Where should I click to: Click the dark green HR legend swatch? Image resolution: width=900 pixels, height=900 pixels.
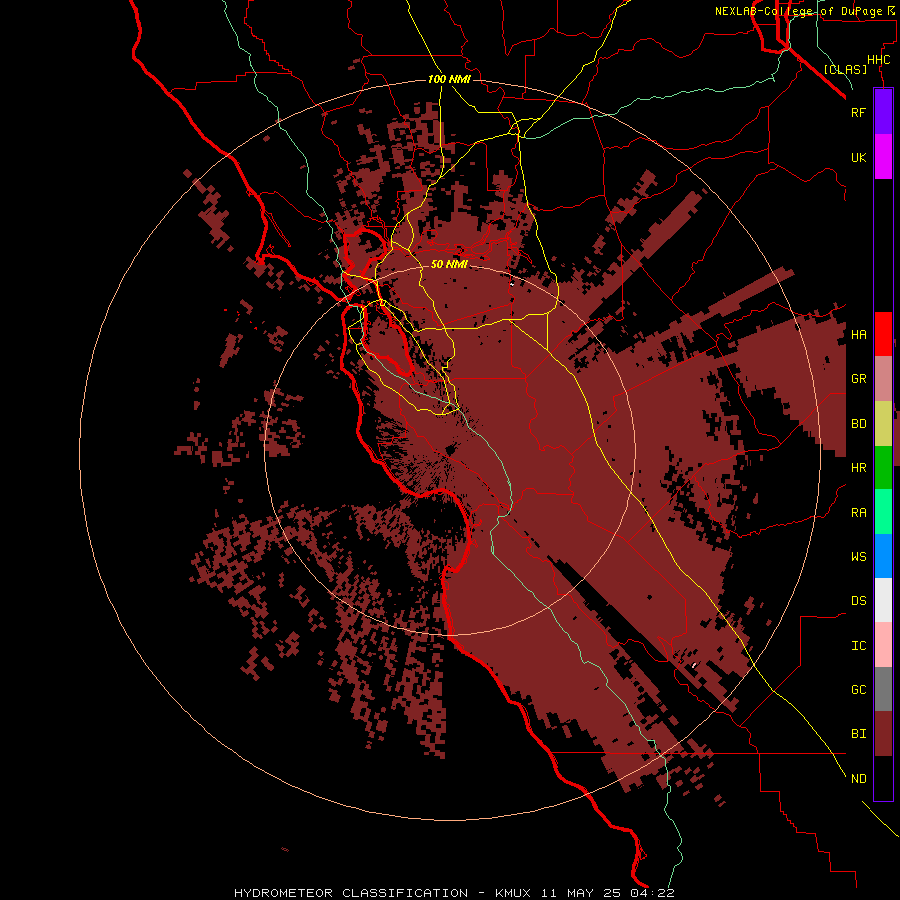[883, 468]
